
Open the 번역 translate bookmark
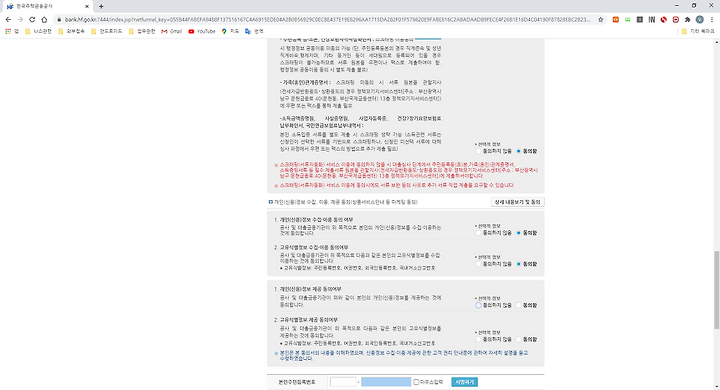point(254,31)
